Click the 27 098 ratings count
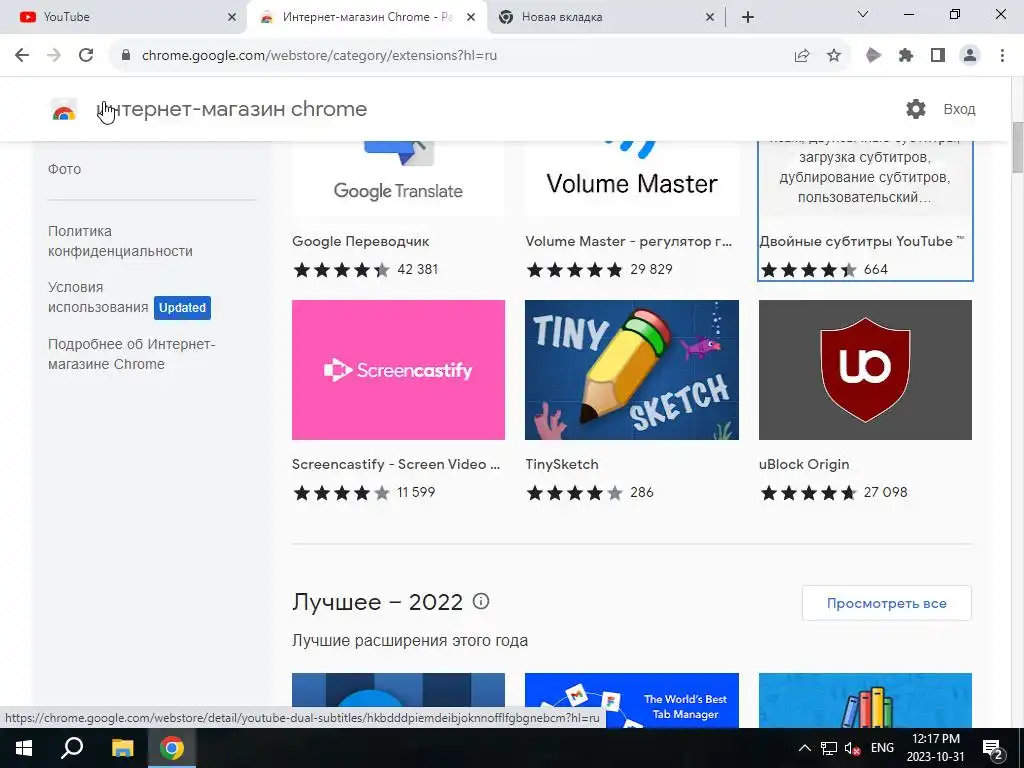 (885, 492)
